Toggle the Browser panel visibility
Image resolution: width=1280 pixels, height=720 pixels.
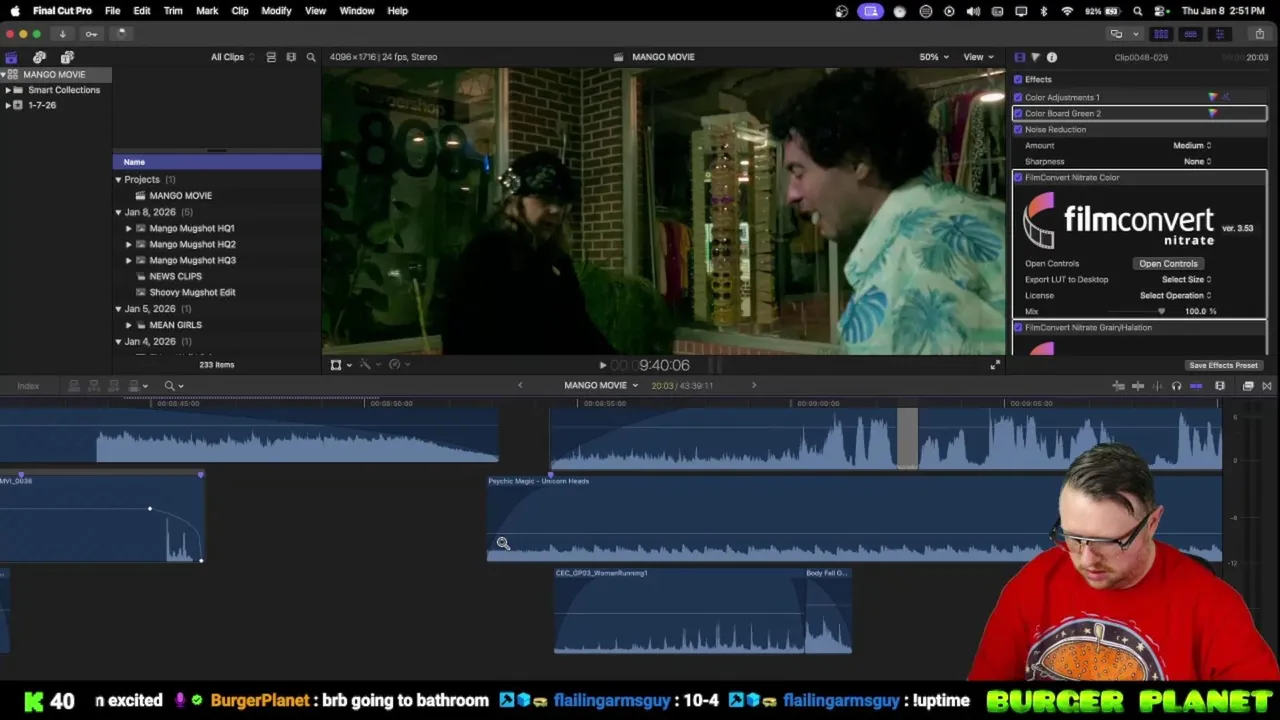point(1160,33)
